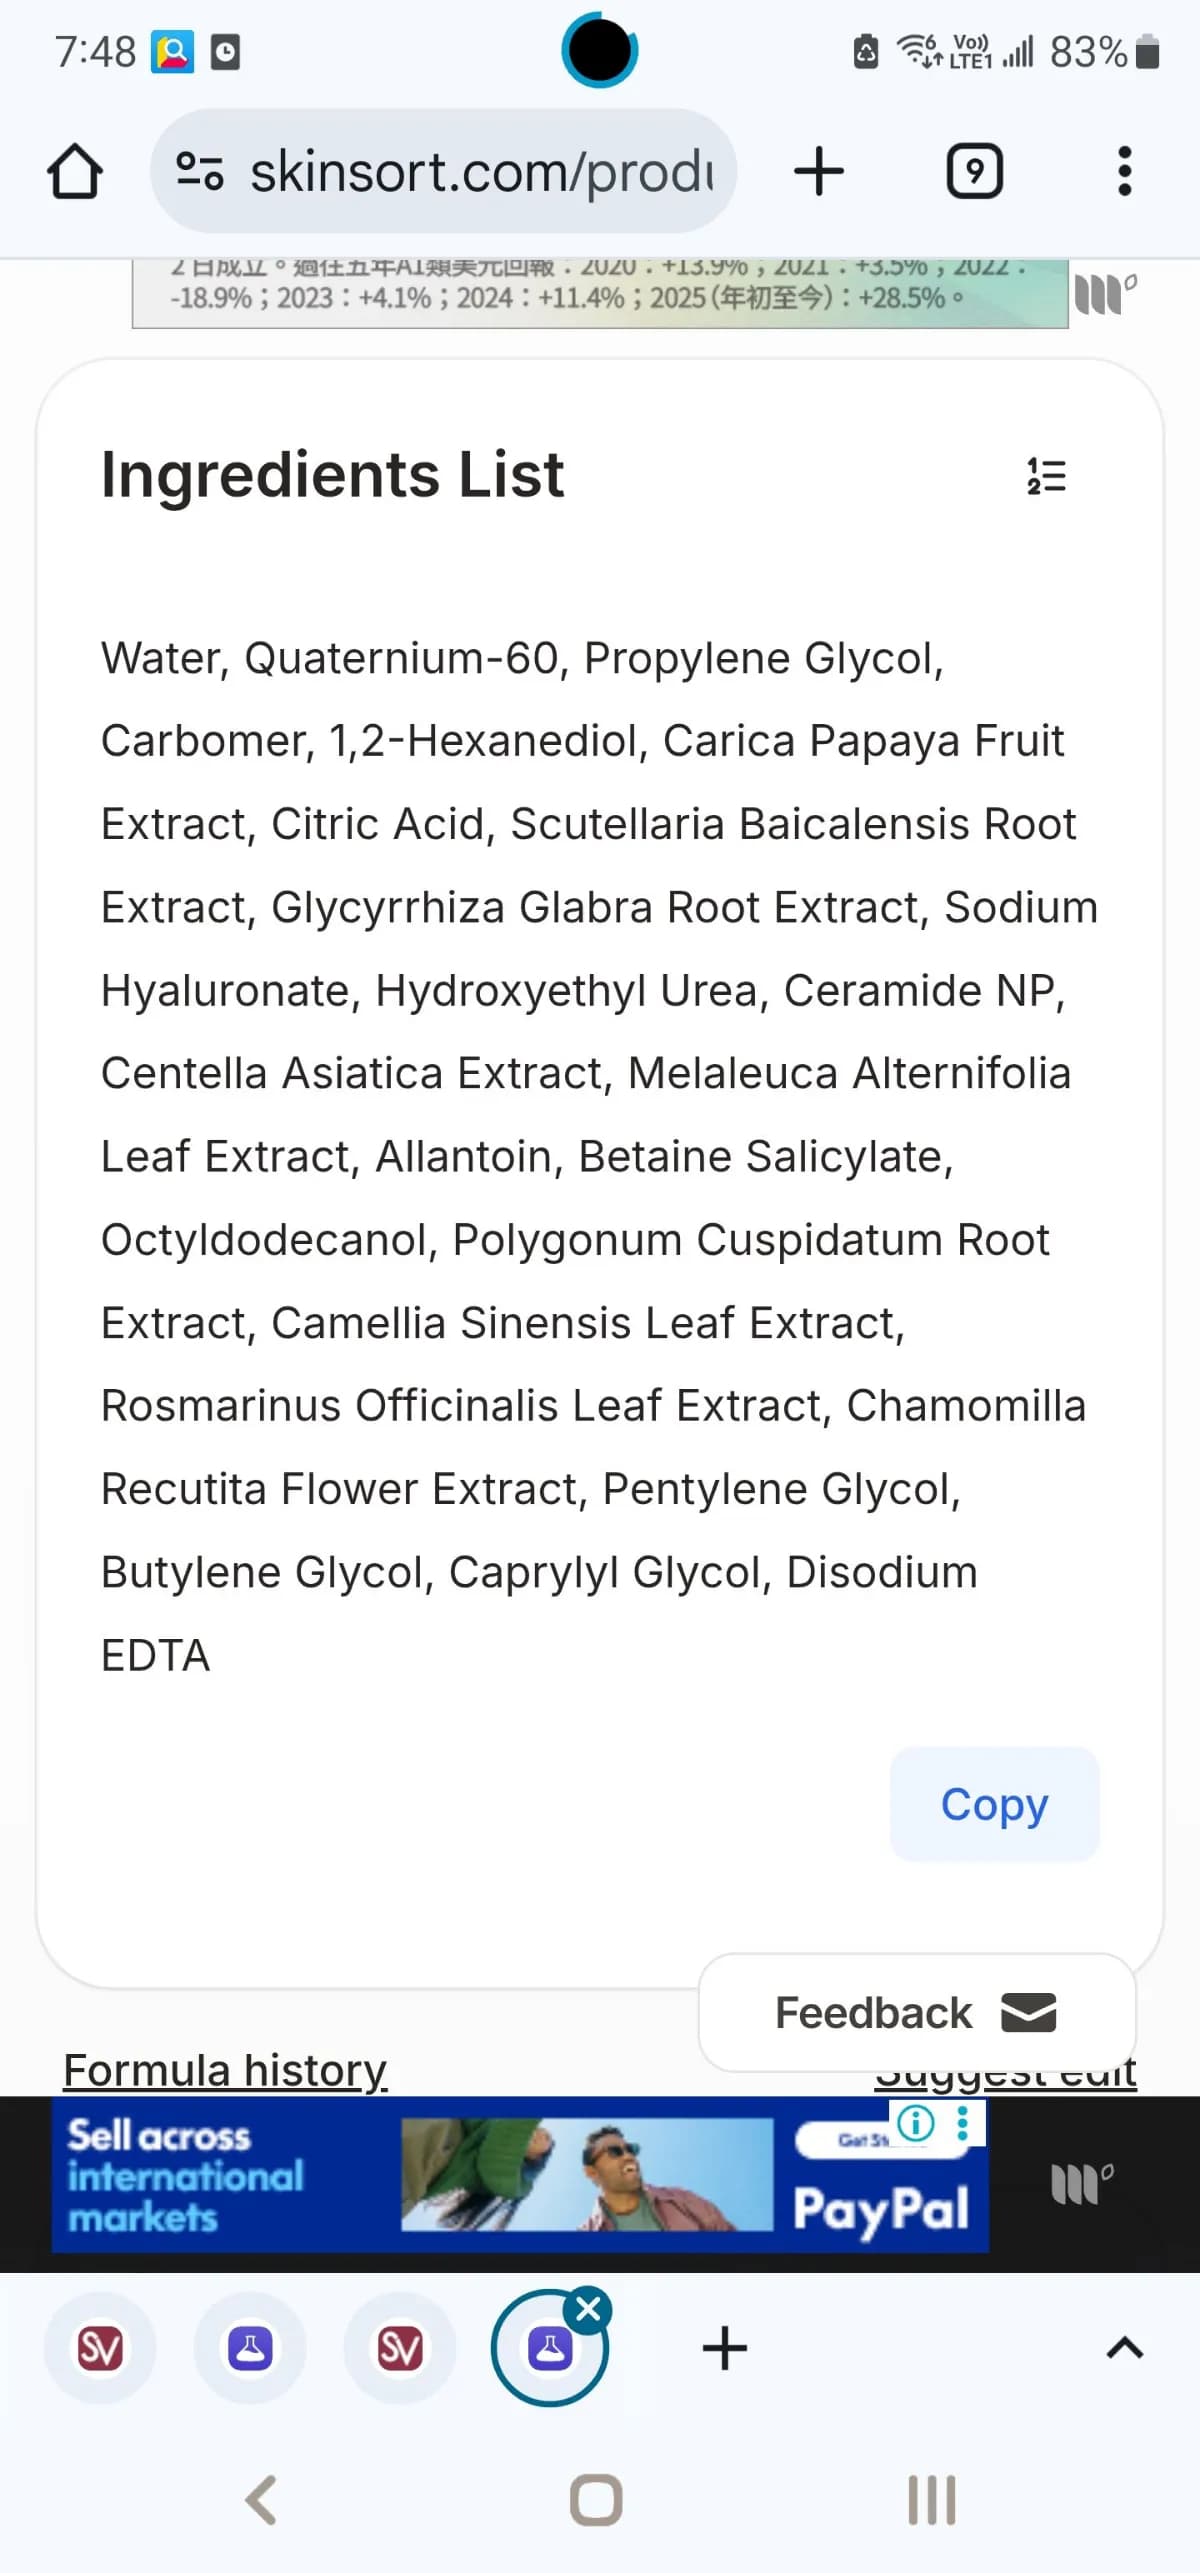This screenshot has width=1200, height=2573.
Task: Add new tab from bottom bar
Action: click(x=725, y=2348)
